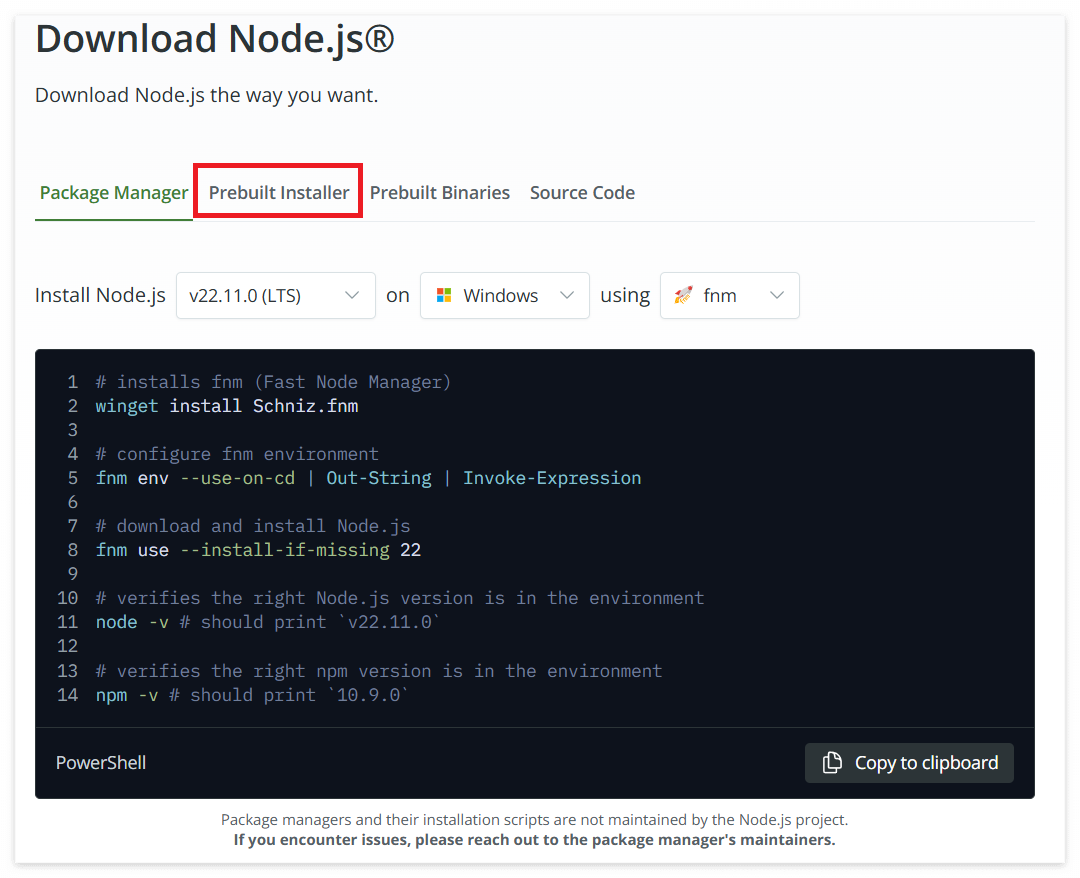
Task: Select the Prebuilt Binaries tab
Action: [x=439, y=193]
